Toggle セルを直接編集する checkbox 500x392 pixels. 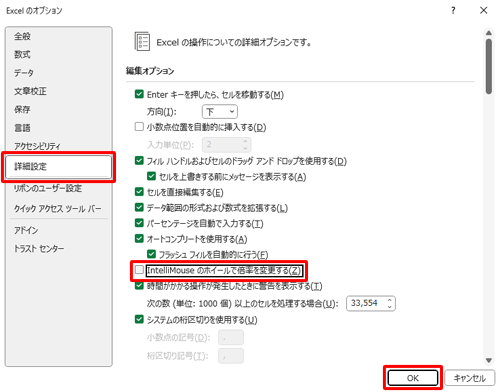139,192
